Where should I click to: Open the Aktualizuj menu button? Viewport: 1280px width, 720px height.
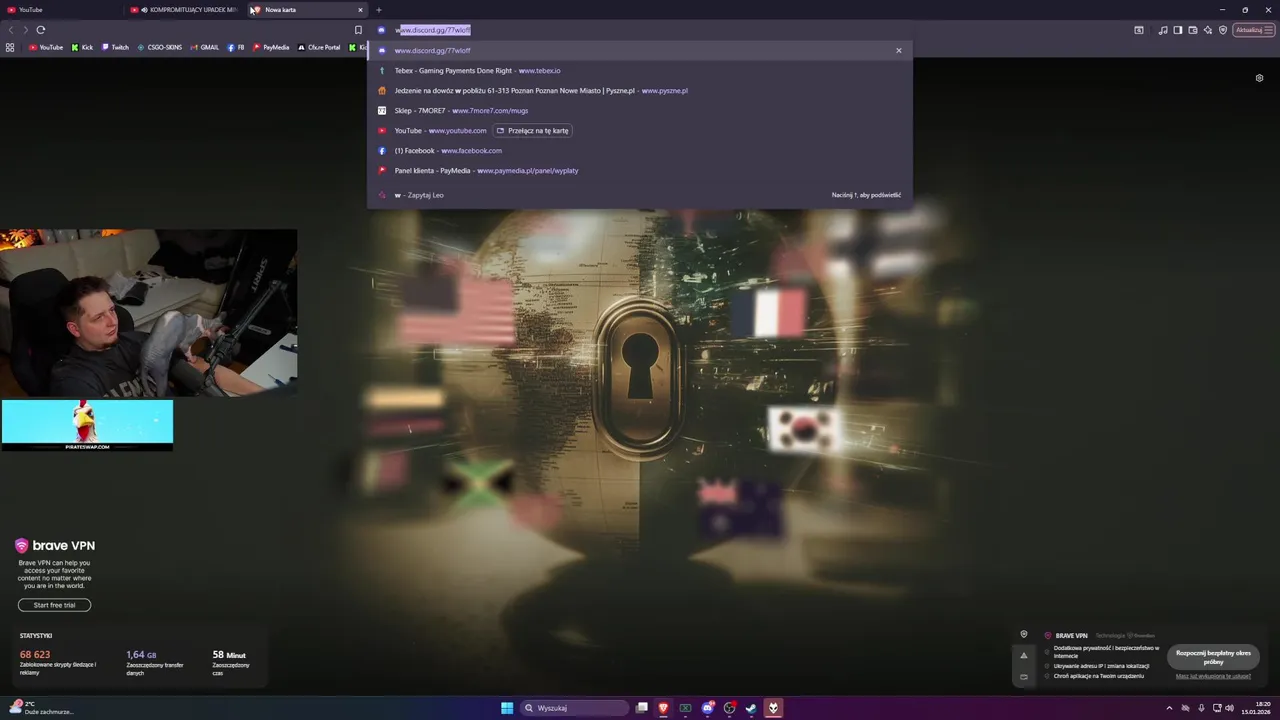pos(1253,30)
